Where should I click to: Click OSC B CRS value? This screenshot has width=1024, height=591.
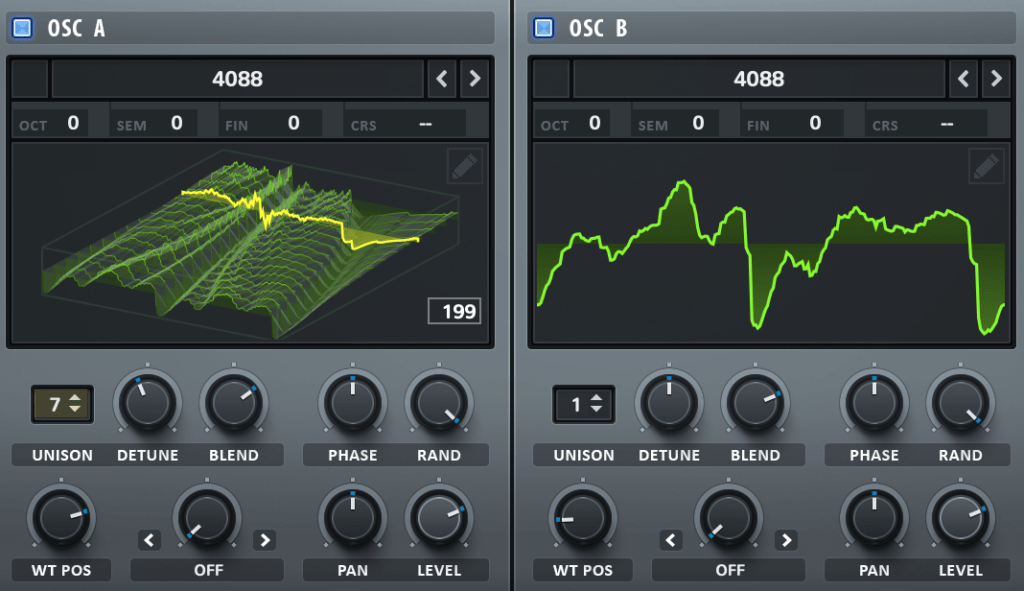(x=947, y=123)
